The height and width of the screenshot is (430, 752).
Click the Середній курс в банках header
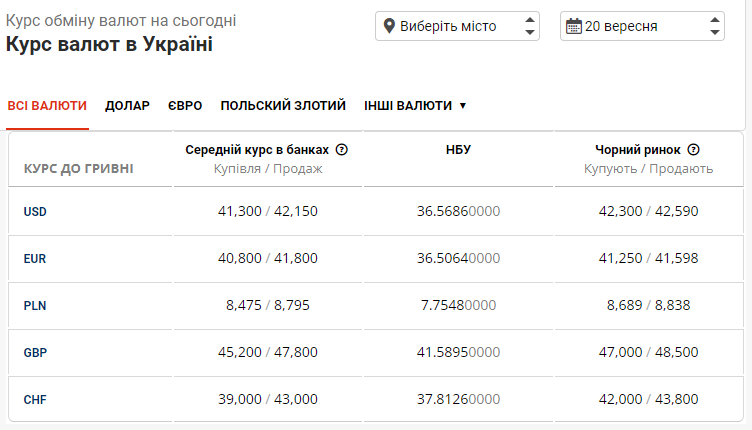click(x=257, y=150)
